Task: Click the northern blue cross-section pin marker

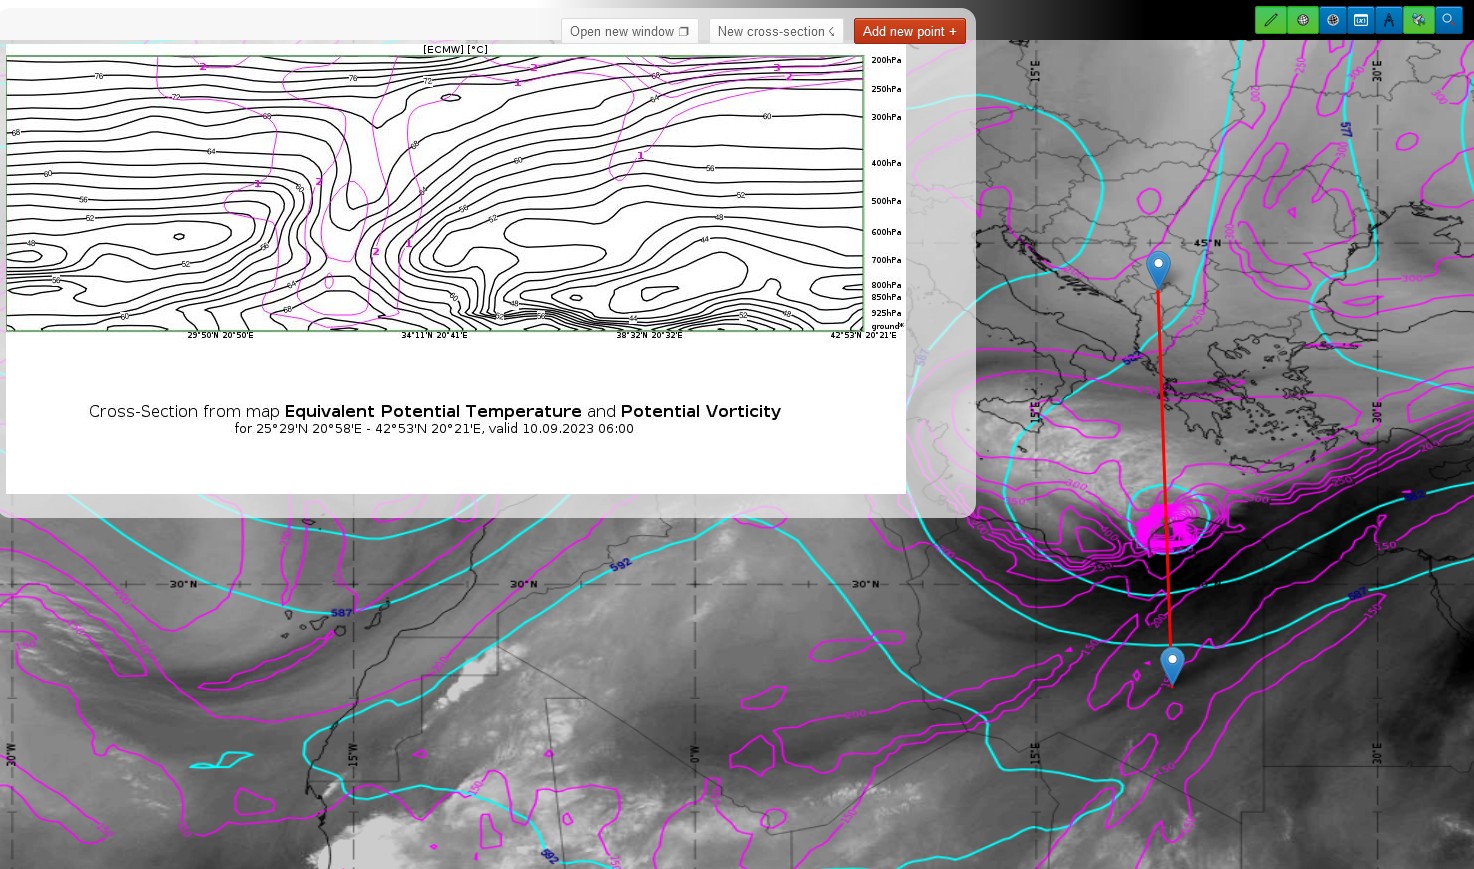Action: tap(1158, 268)
